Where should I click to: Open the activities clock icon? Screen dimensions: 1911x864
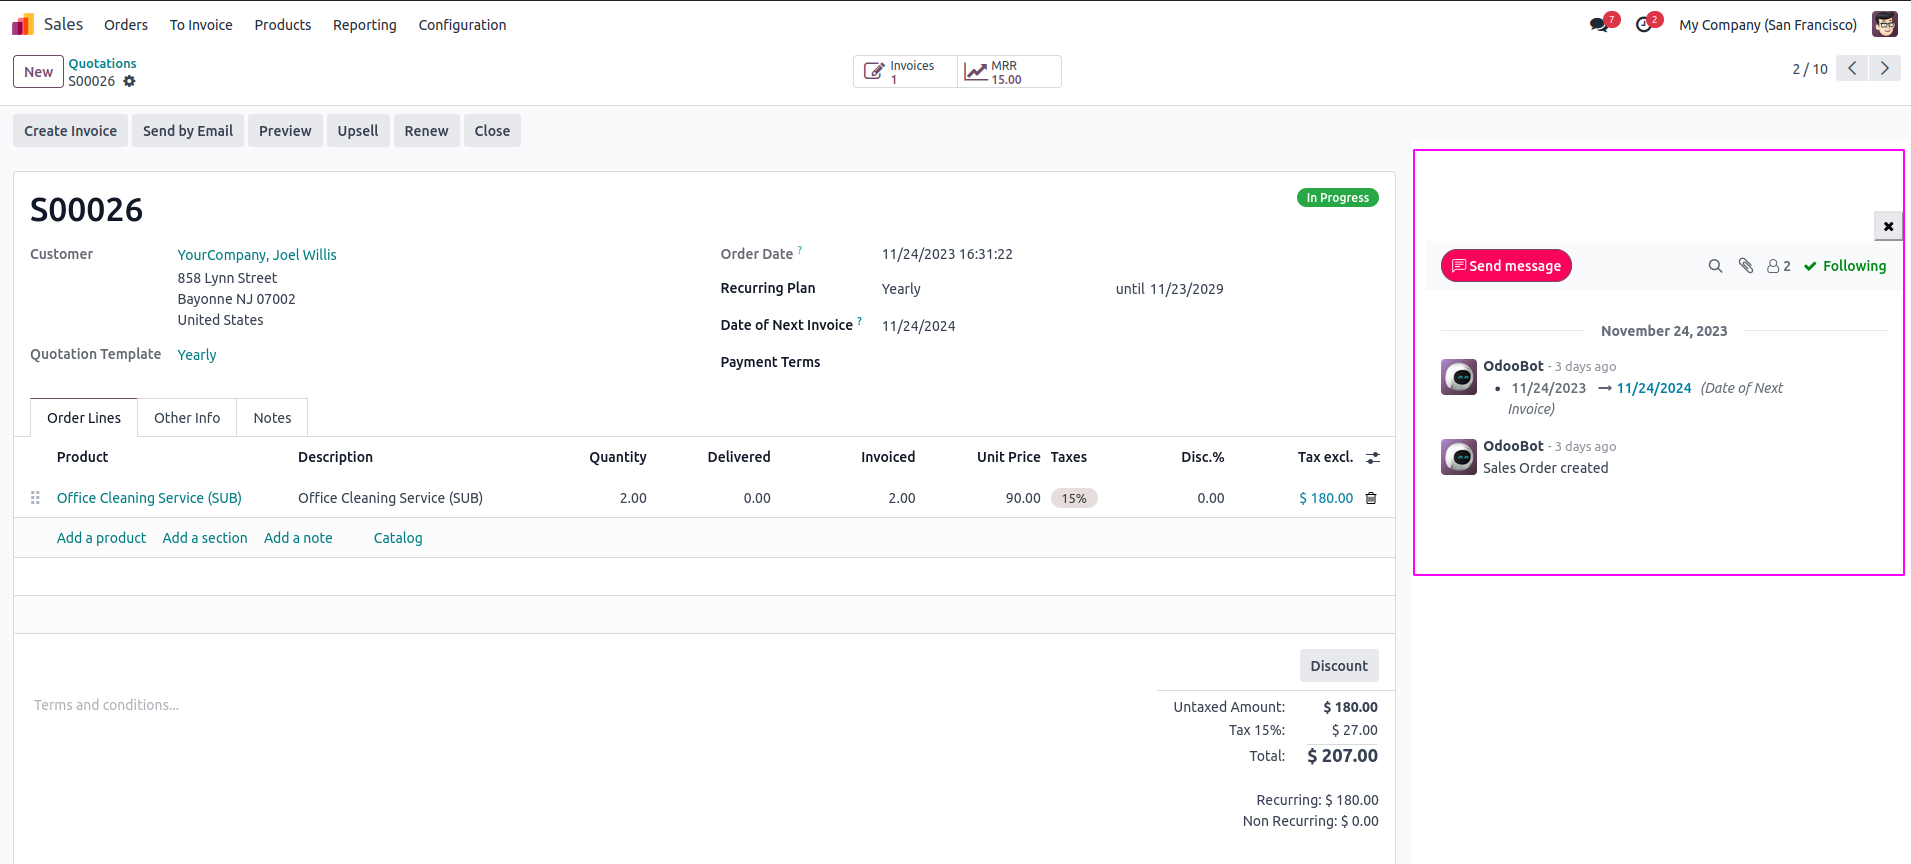click(1644, 25)
